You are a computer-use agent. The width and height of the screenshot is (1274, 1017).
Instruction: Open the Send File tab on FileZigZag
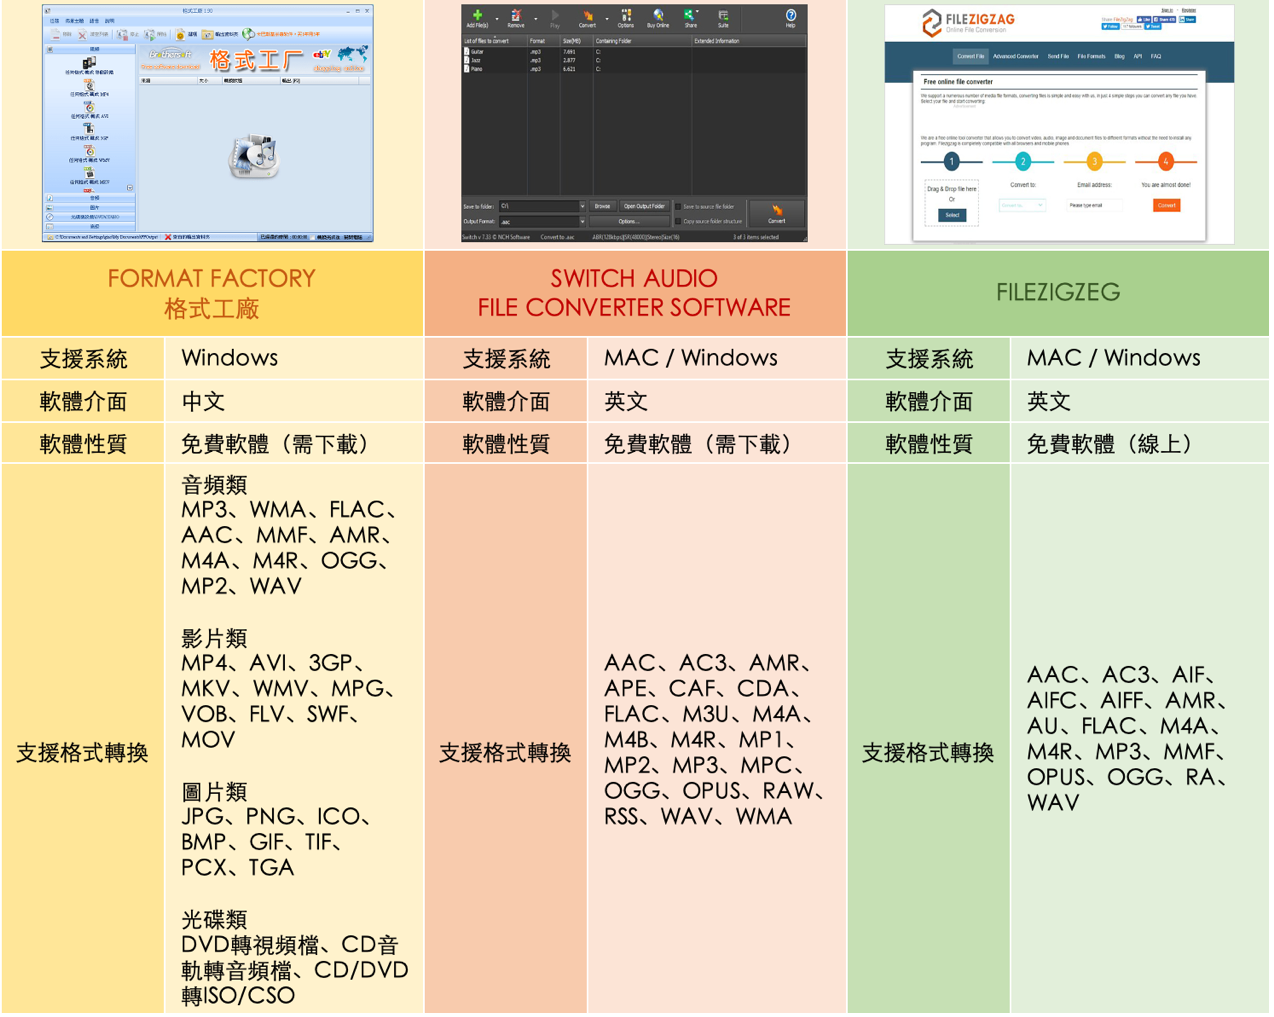[x=1058, y=56]
